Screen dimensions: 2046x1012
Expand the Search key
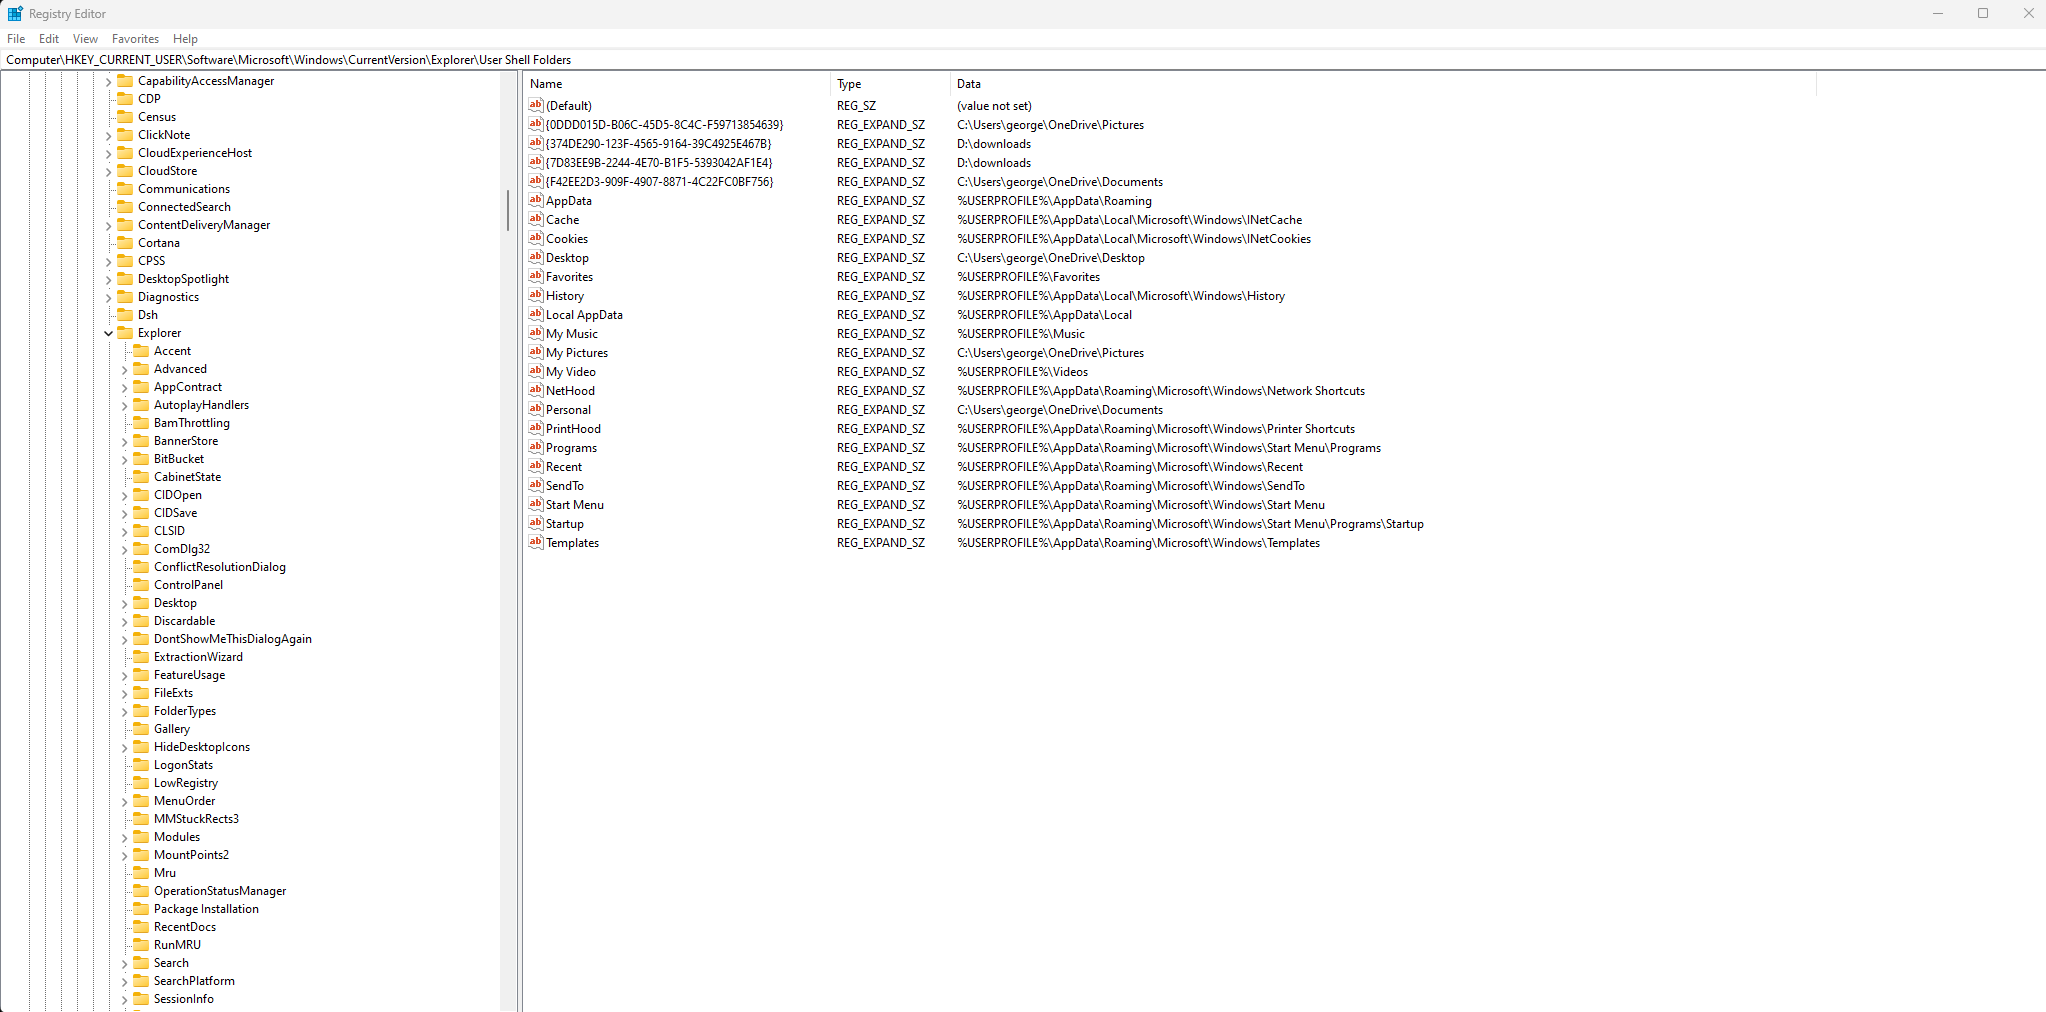click(125, 964)
